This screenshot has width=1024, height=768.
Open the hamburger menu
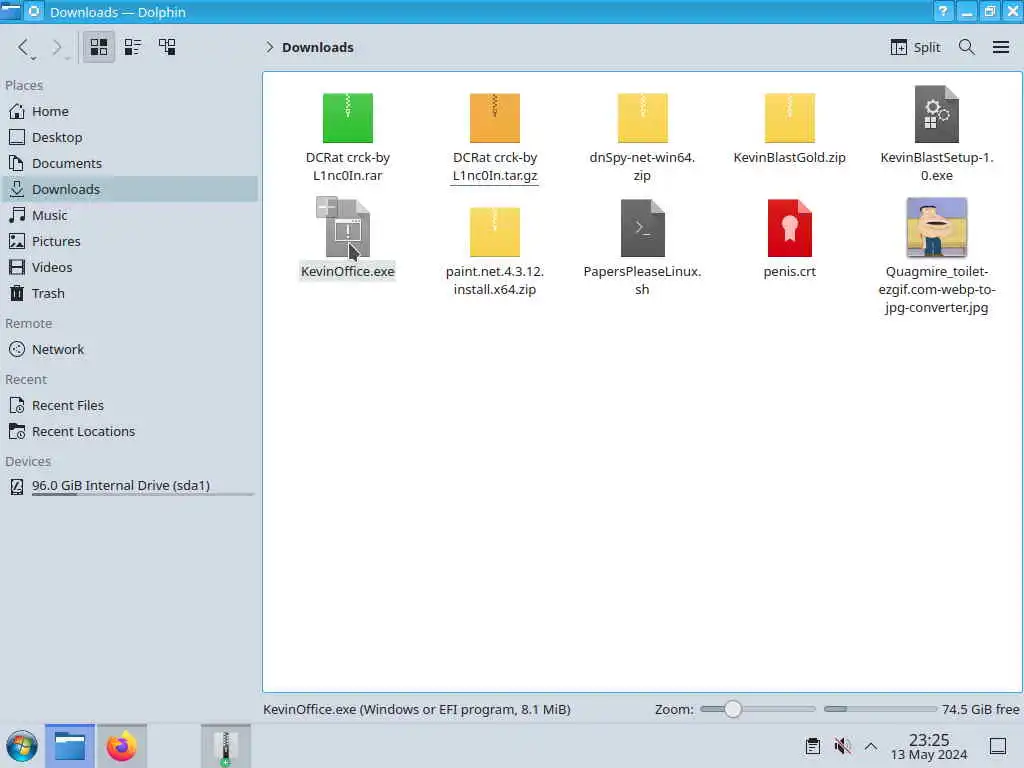[x=1000, y=47]
